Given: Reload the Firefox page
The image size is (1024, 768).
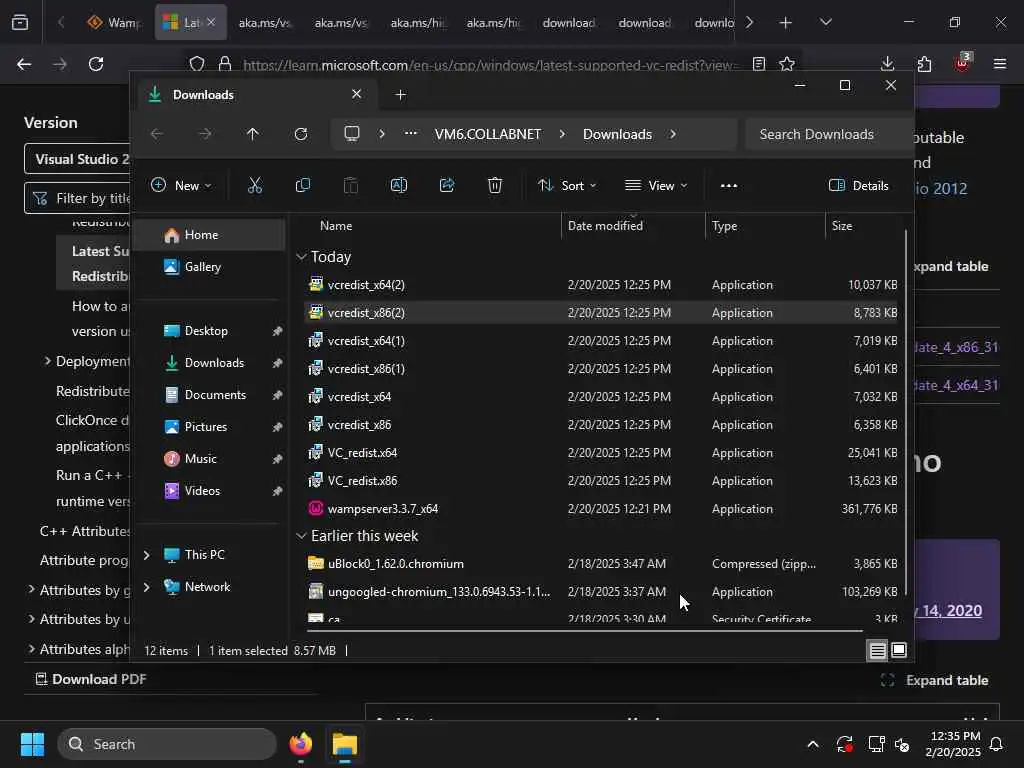Looking at the screenshot, I should click(96, 64).
